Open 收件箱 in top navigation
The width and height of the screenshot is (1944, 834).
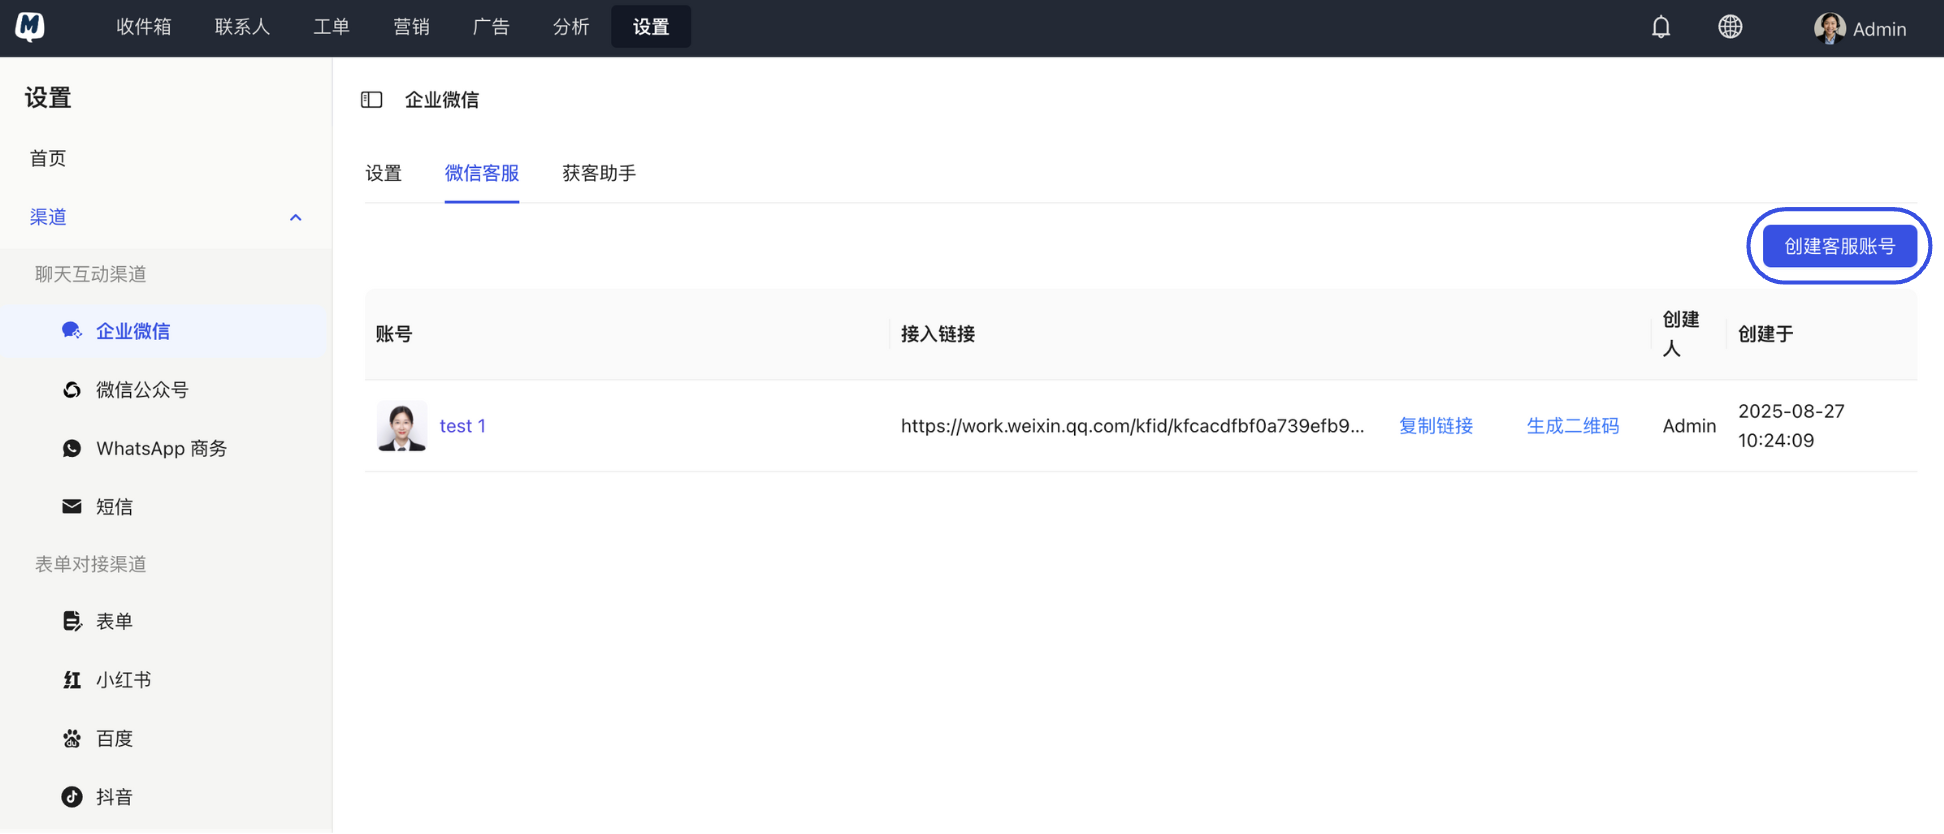tap(144, 27)
